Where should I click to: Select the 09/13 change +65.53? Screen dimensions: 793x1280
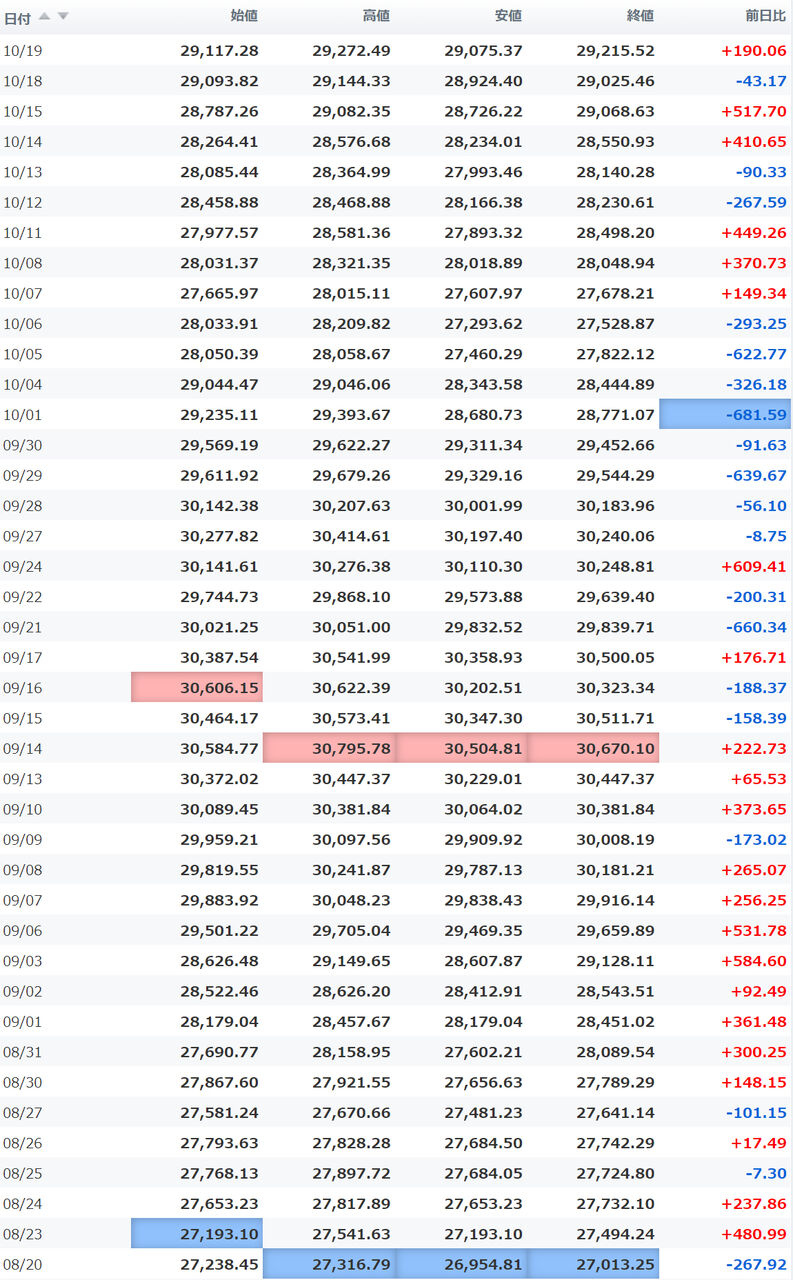coord(757,778)
